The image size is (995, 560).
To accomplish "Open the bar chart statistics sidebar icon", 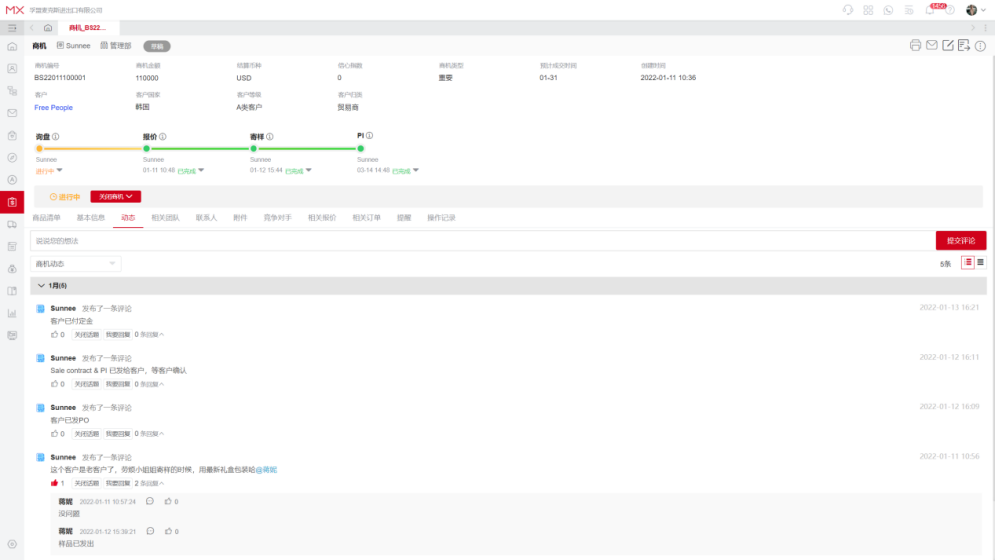I will (12, 313).
